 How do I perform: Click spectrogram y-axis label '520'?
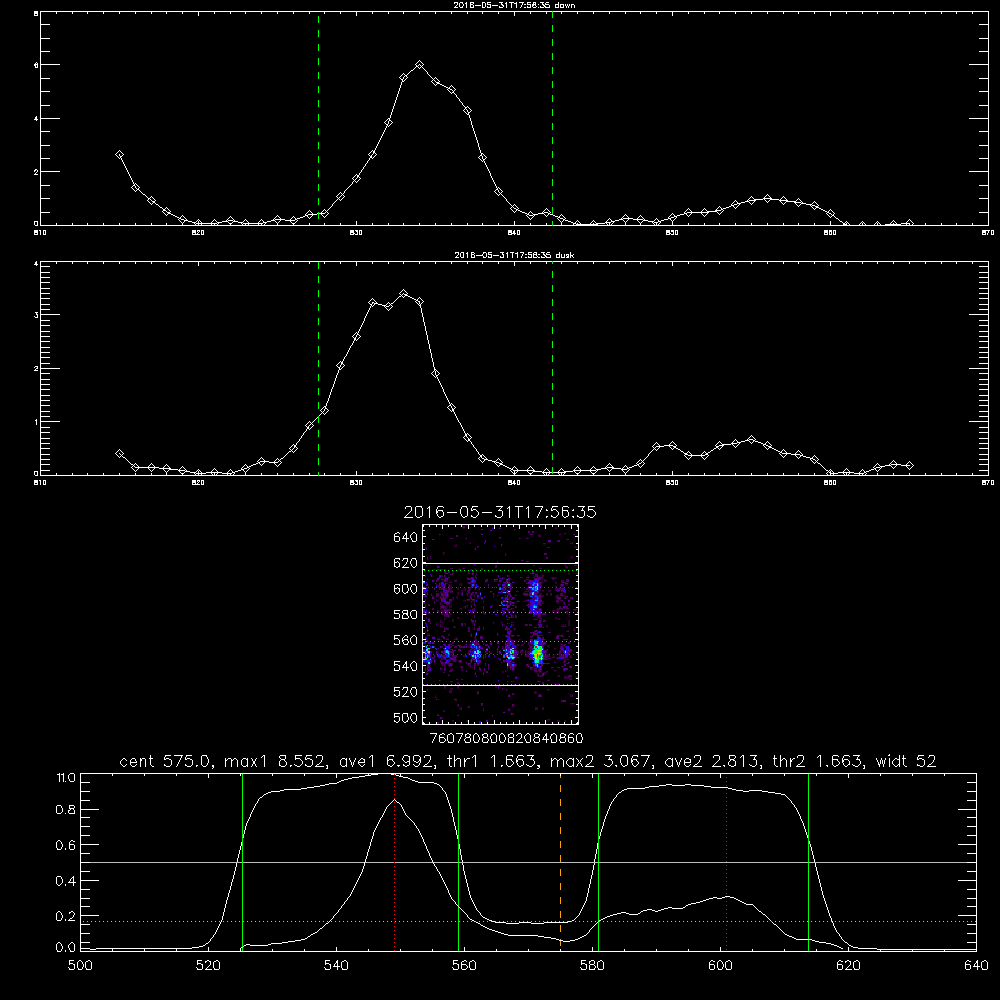pyautogui.click(x=406, y=692)
